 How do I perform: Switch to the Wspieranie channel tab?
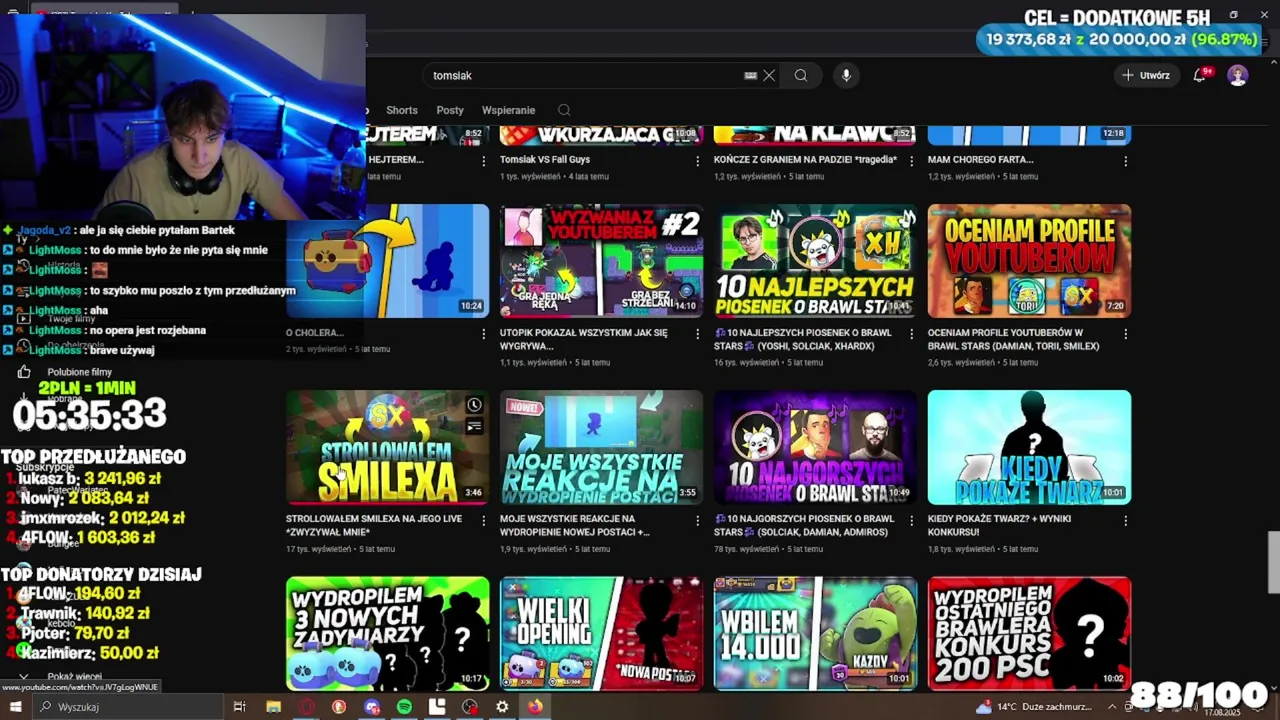[x=509, y=110]
